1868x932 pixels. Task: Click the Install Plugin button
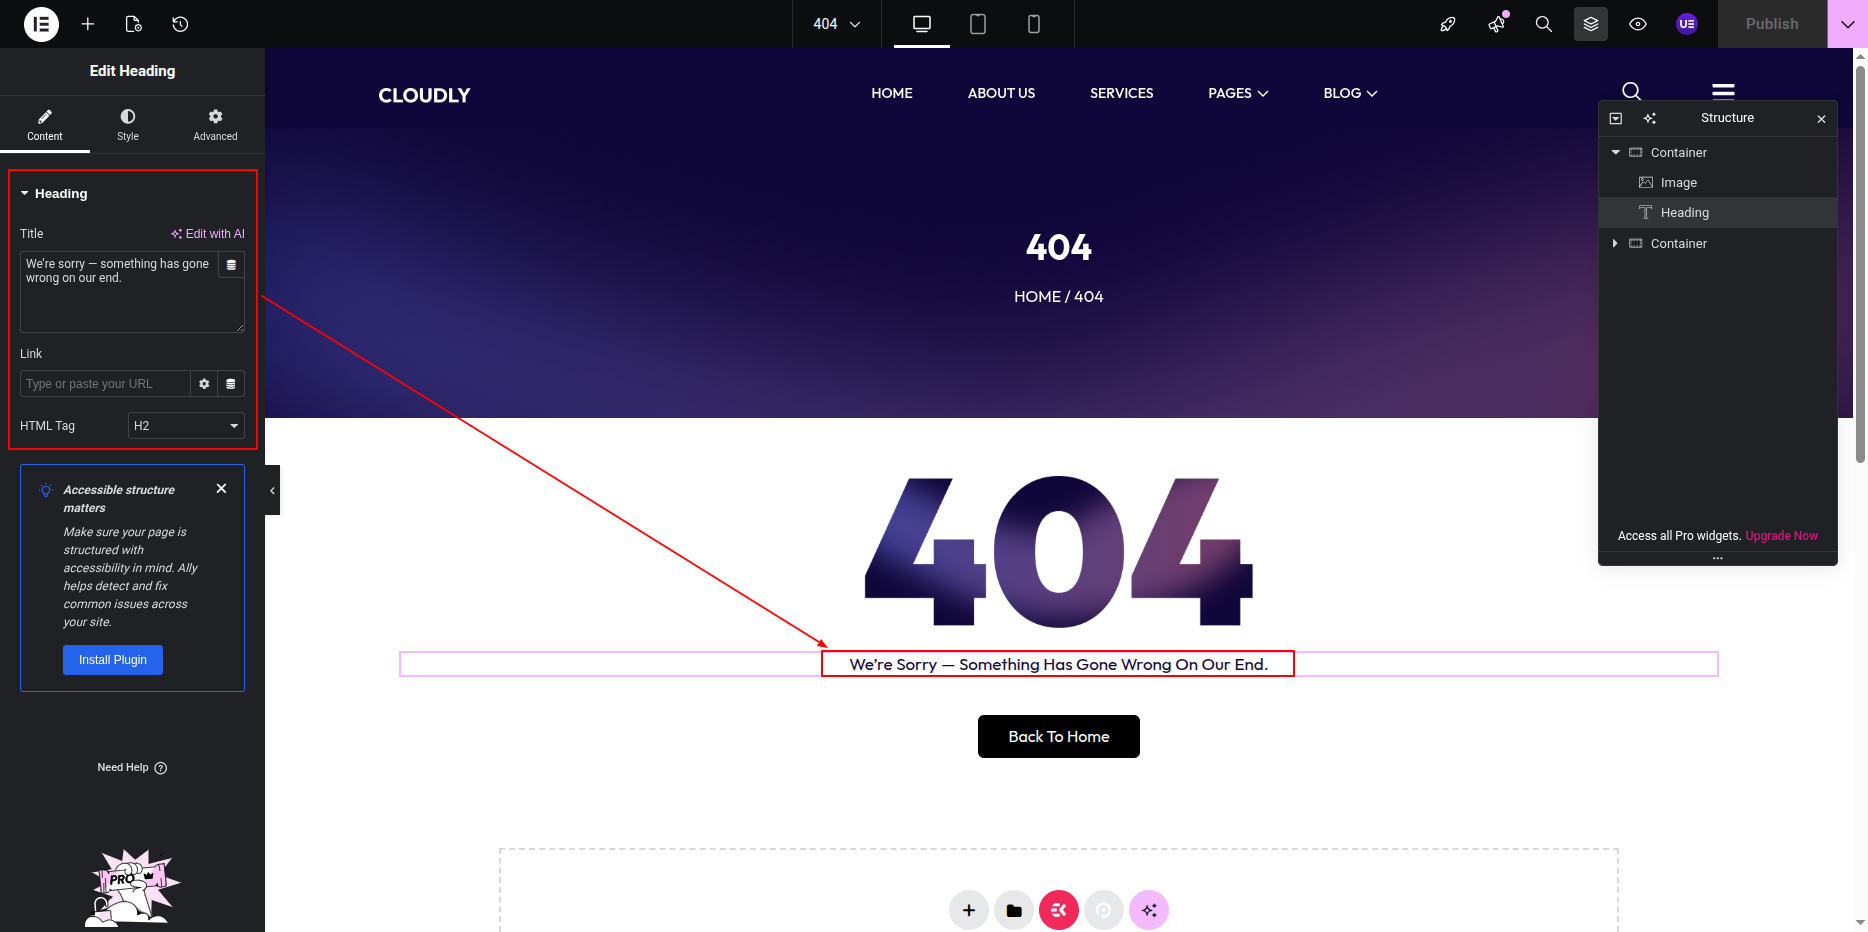tap(113, 660)
